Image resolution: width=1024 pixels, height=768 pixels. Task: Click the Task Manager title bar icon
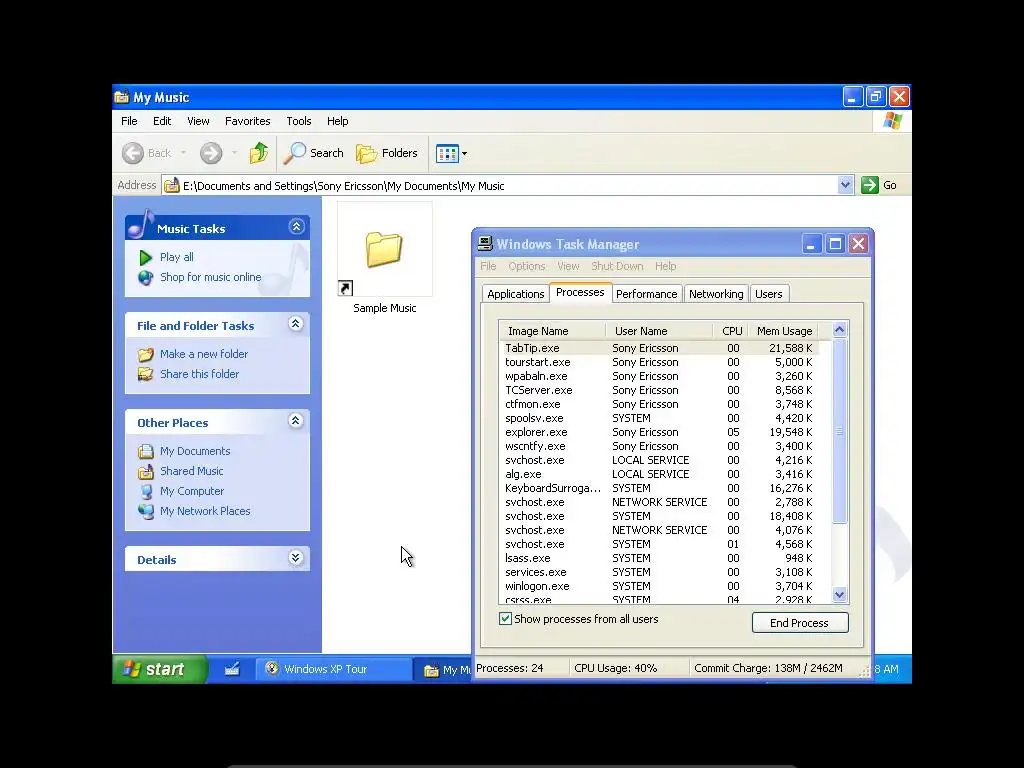(485, 244)
